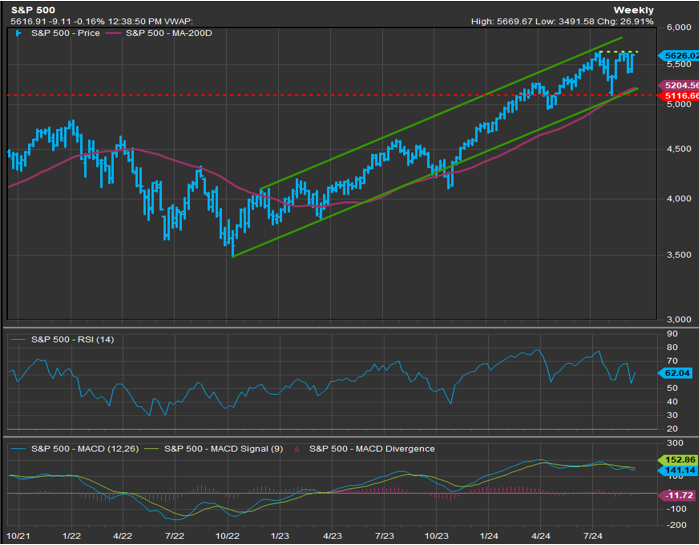699x545 pixels.
Task: Click the MACD Divergence legend bar icon
Action: (x=297, y=449)
